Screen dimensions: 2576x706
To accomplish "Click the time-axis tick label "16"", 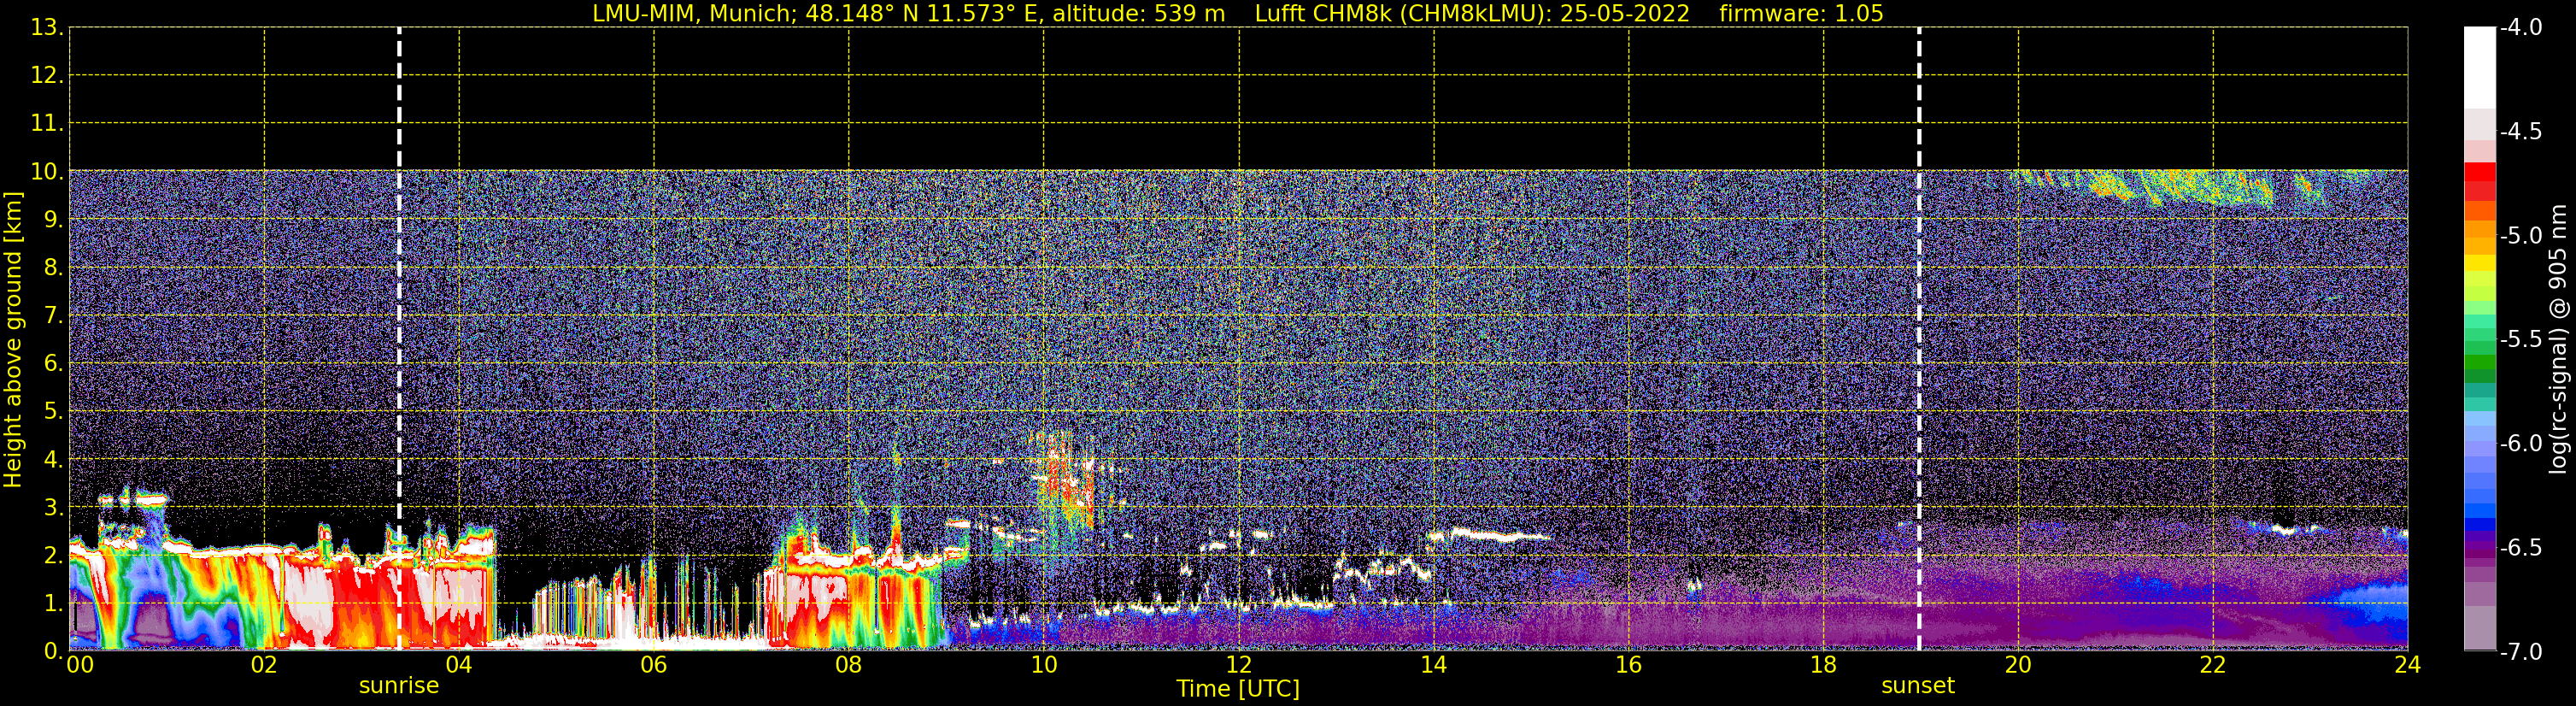I will tap(1629, 665).
